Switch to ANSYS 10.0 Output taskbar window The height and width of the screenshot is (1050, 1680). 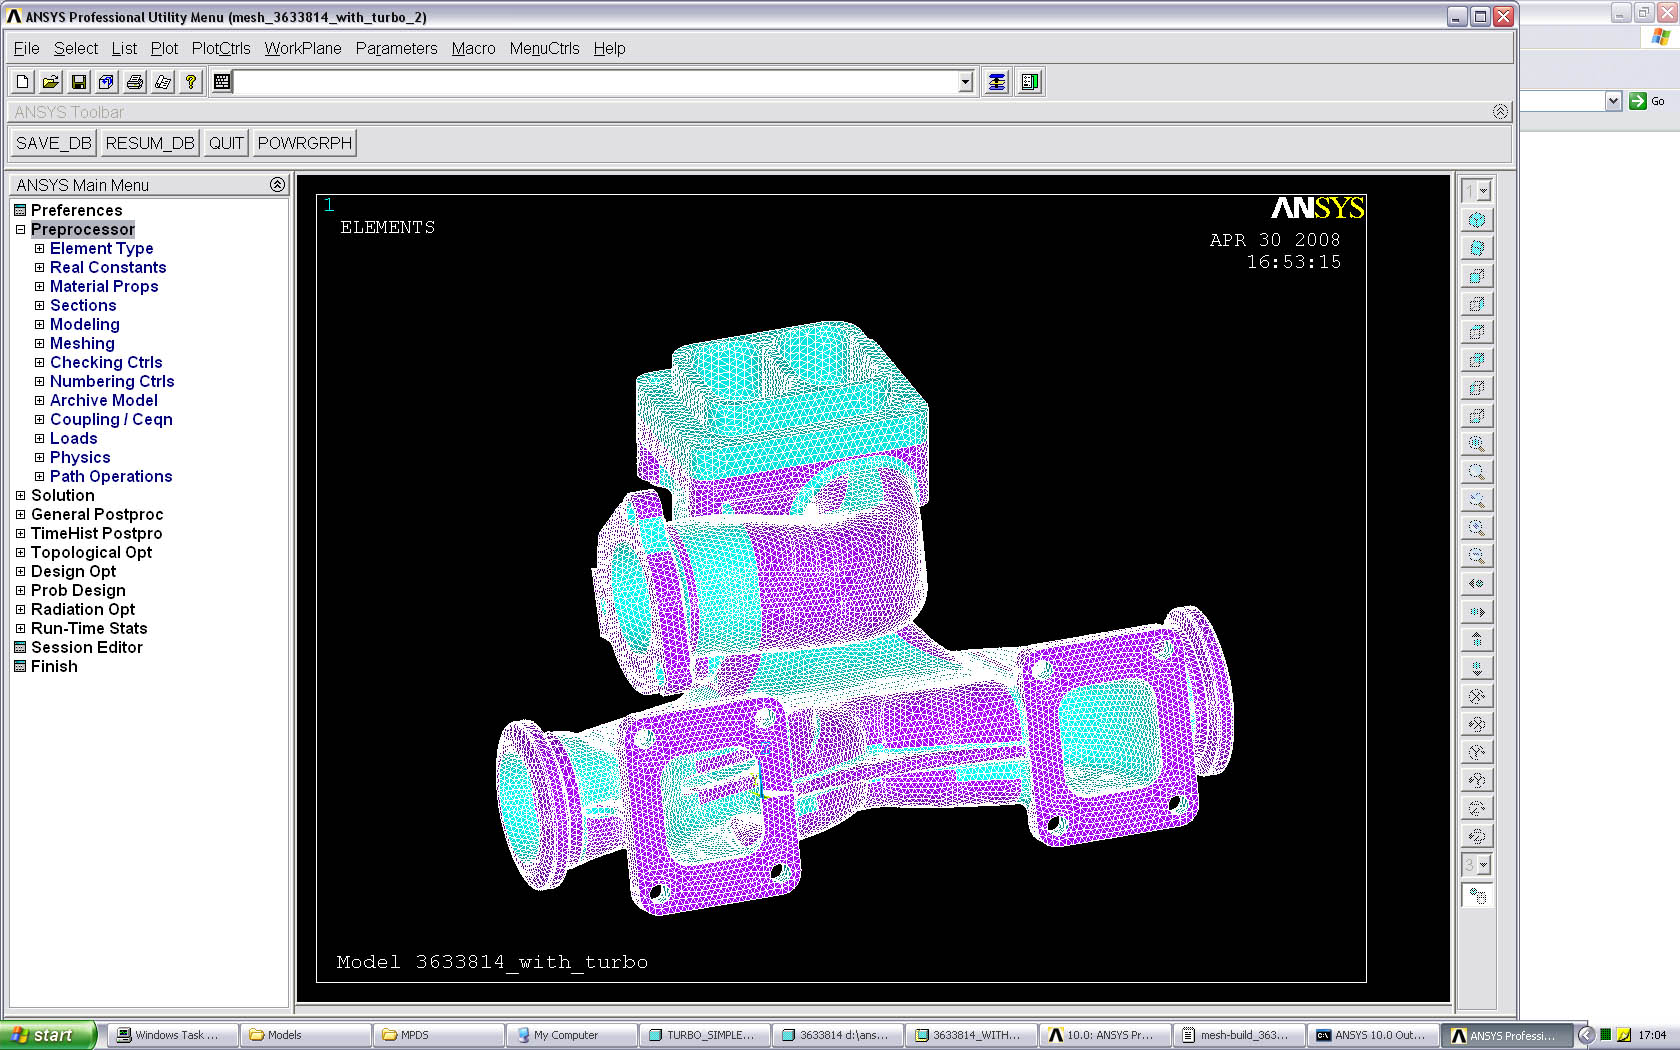point(1372,1035)
